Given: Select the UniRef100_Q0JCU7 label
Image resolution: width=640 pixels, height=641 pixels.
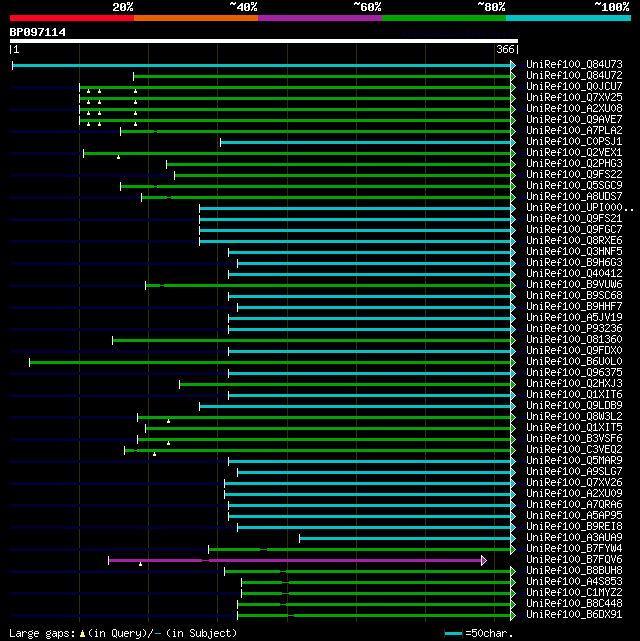Looking at the screenshot, I should pos(574,87).
